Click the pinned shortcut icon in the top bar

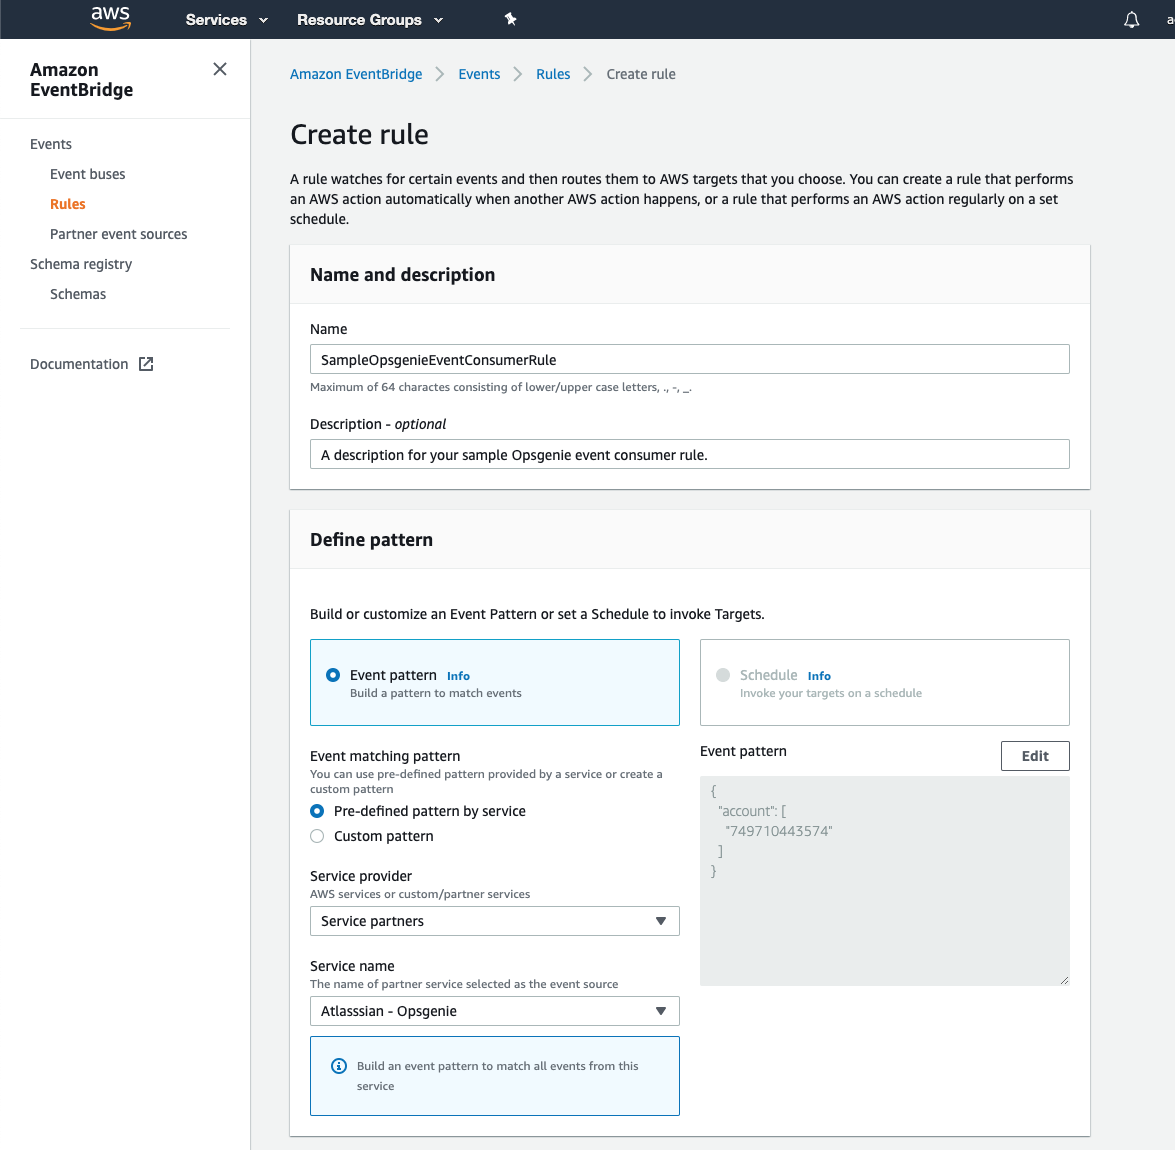(x=511, y=19)
